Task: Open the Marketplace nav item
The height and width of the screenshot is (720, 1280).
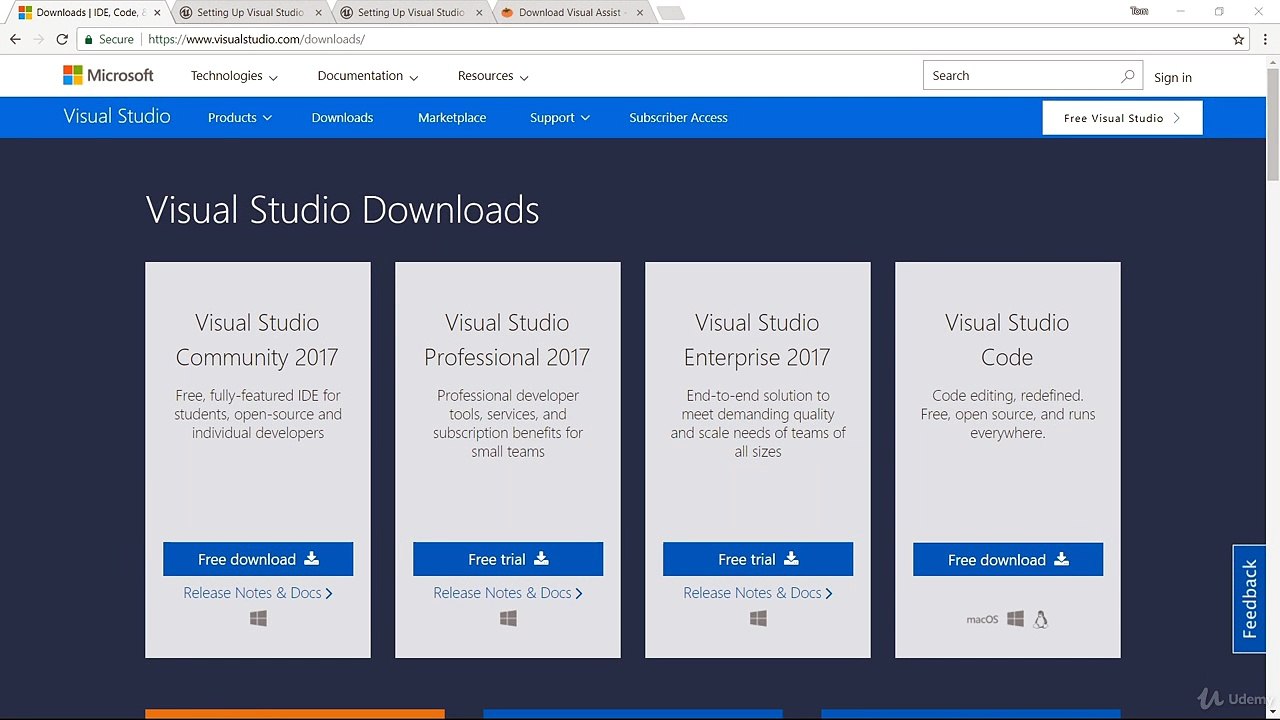Action: [x=452, y=118]
